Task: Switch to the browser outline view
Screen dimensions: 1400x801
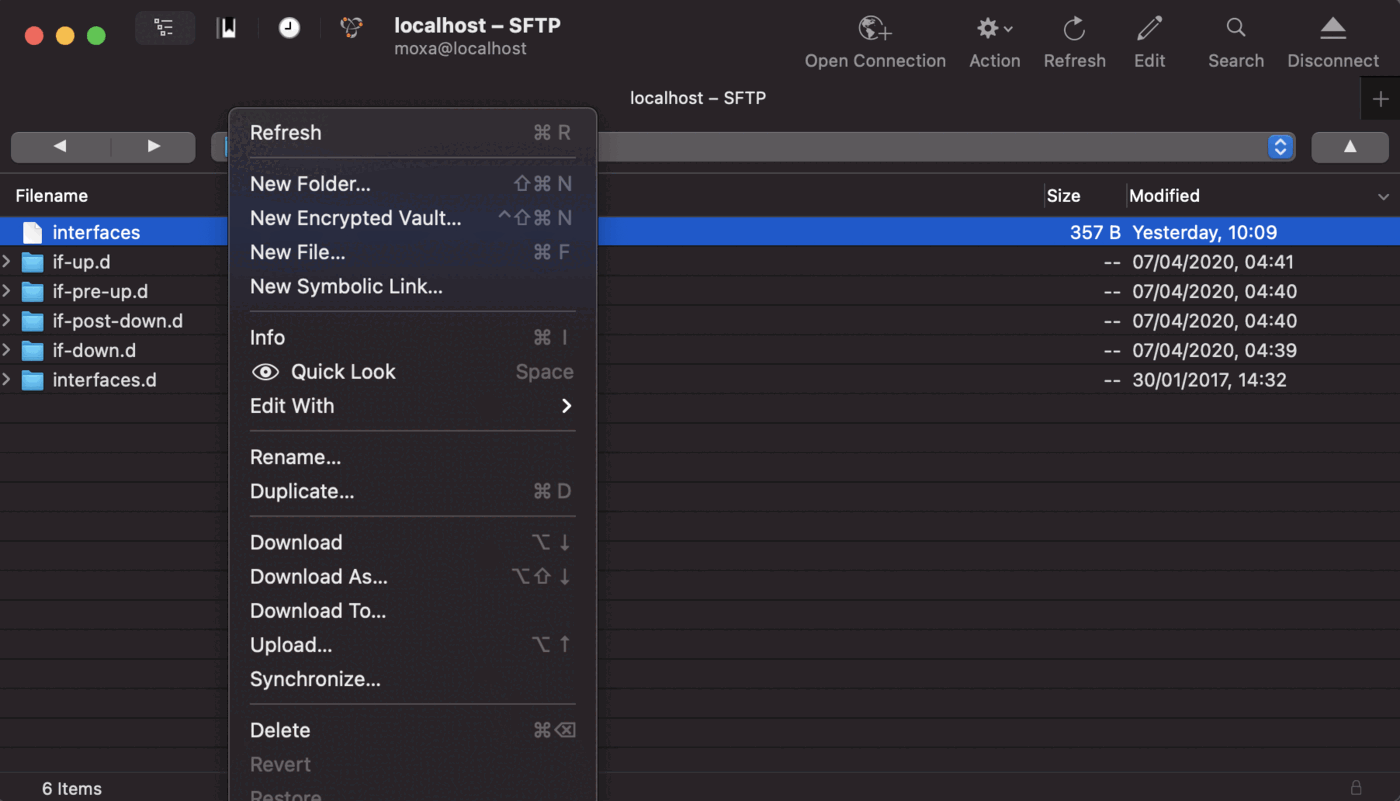Action: (165, 29)
